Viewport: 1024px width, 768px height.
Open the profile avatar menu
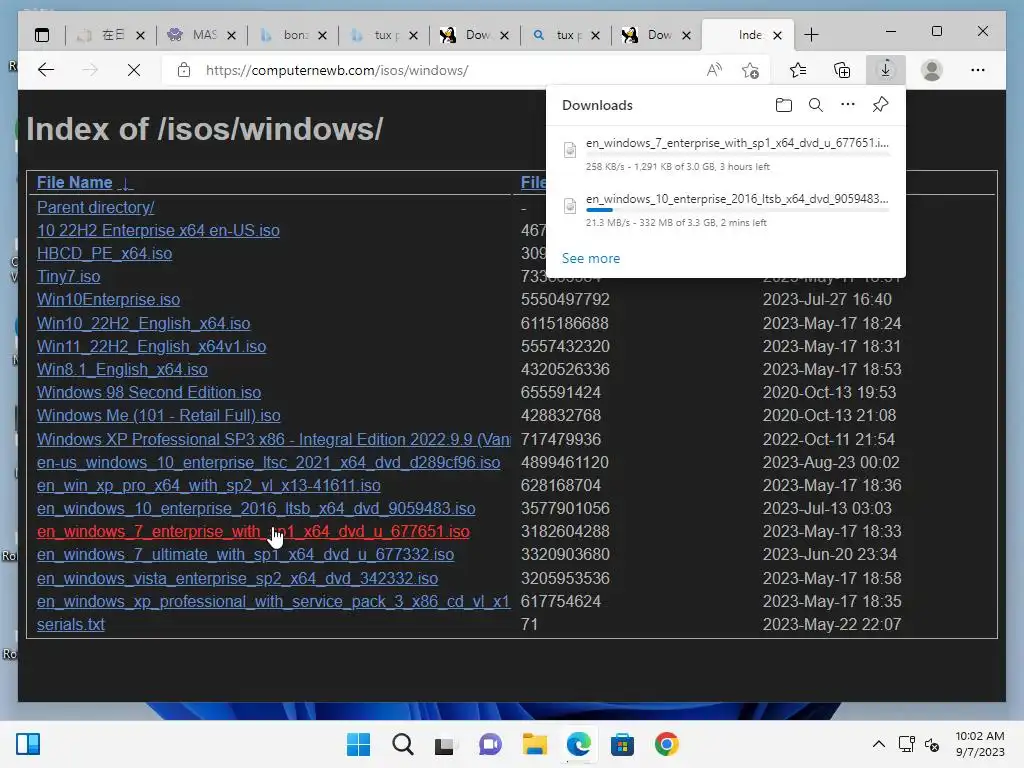[x=931, y=70]
